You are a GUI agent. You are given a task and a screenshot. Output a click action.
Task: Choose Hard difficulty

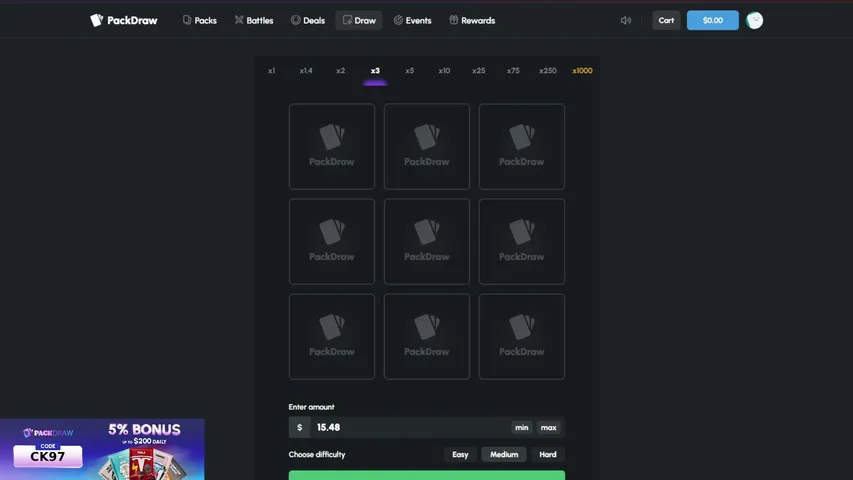pyautogui.click(x=548, y=454)
